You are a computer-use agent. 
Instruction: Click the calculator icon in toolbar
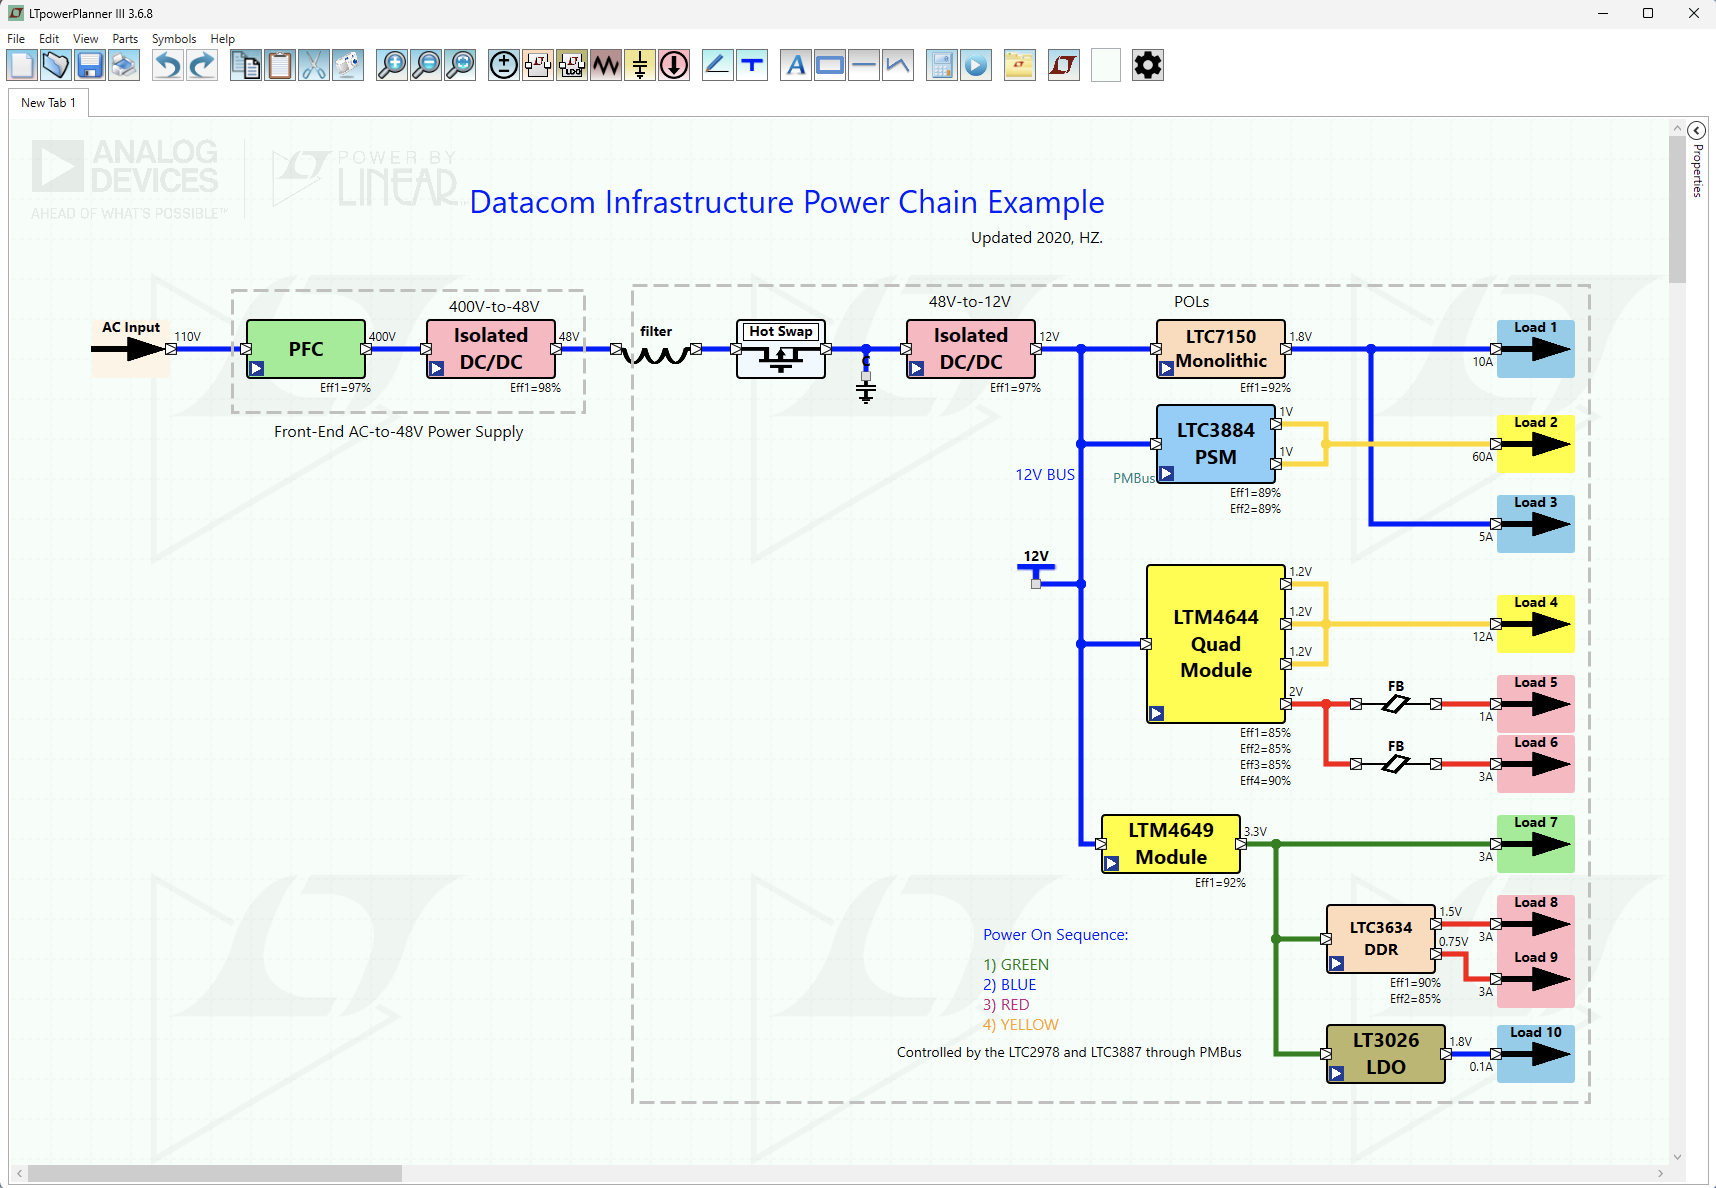pyautogui.click(x=941, y=66)
